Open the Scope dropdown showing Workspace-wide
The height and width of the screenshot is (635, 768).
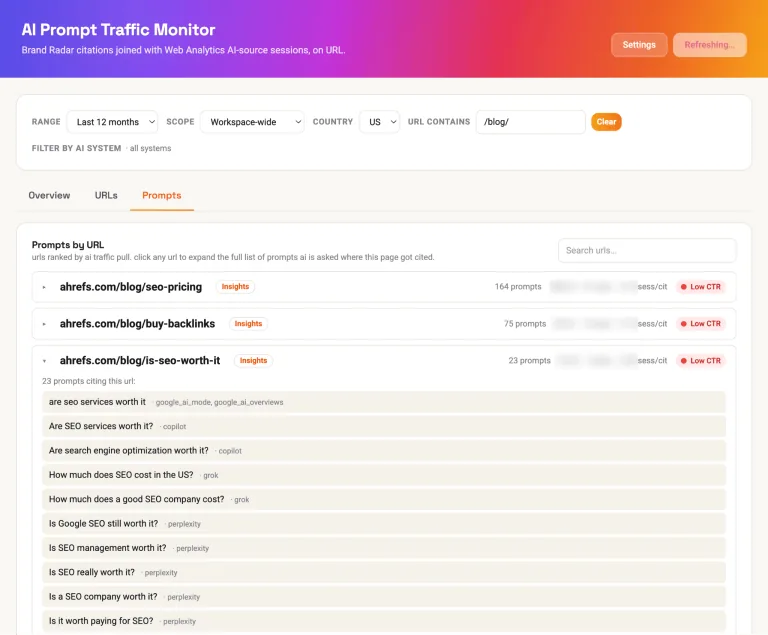(x=252, y=122)
